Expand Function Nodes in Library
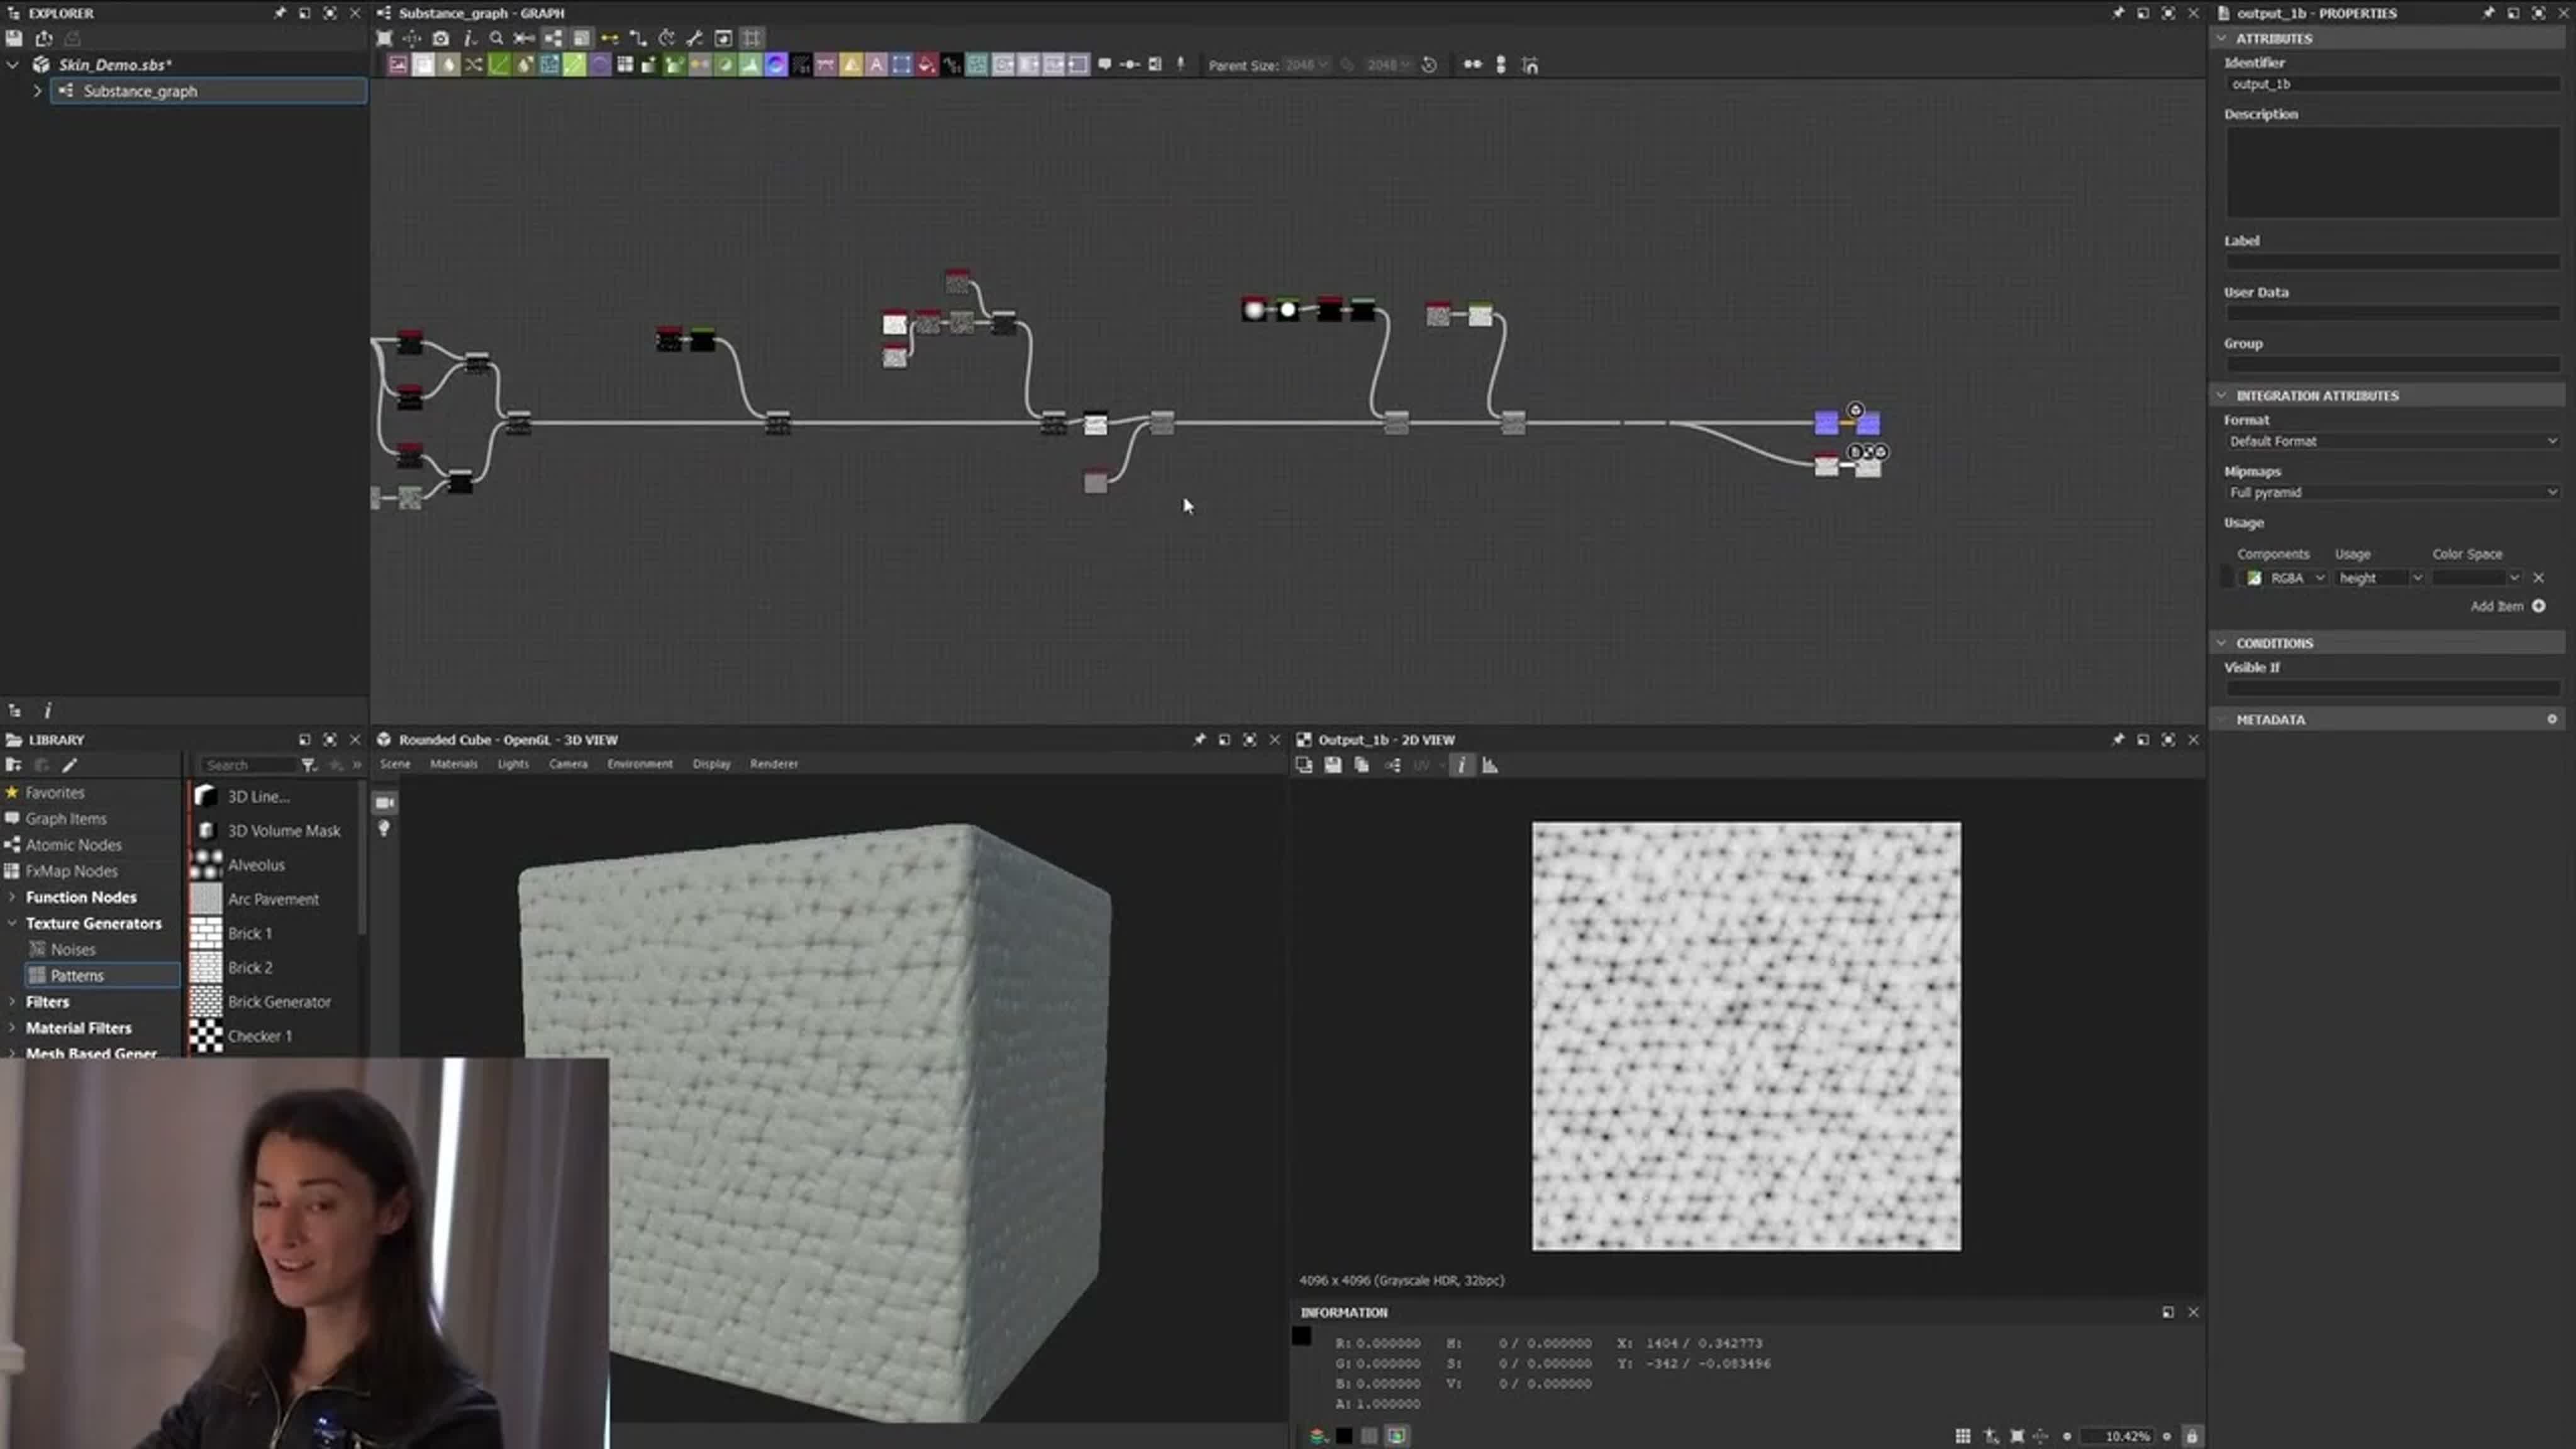 (12, 897)
